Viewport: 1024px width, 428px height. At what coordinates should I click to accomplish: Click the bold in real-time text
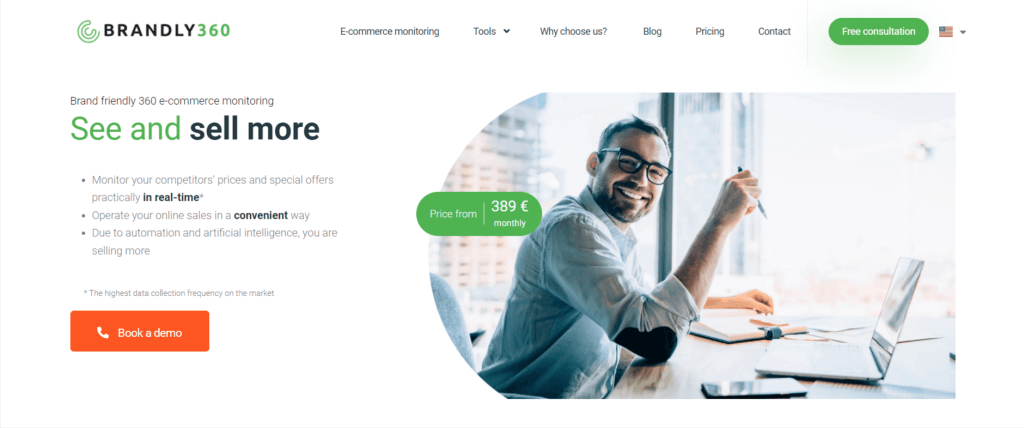coord(170,197)
